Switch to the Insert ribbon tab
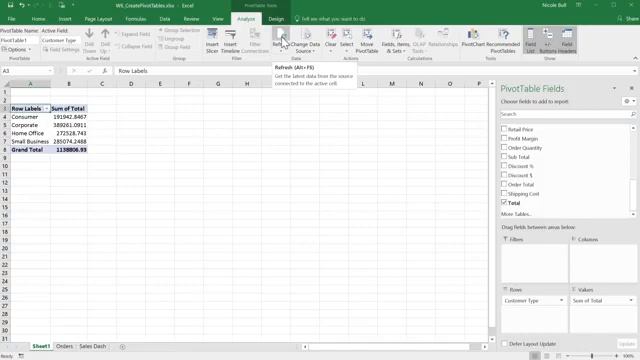This screenshot has width=640, height=360. [65, 19]
